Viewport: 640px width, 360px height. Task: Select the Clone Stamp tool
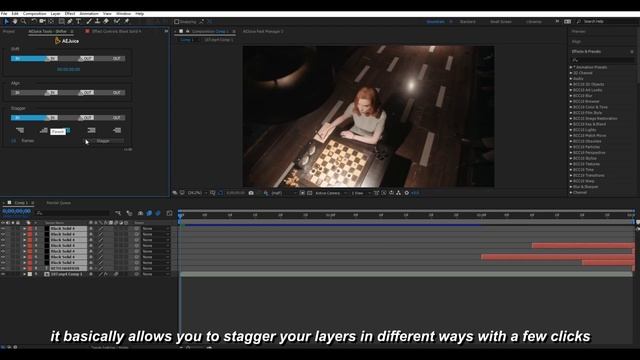coord(98,21)
